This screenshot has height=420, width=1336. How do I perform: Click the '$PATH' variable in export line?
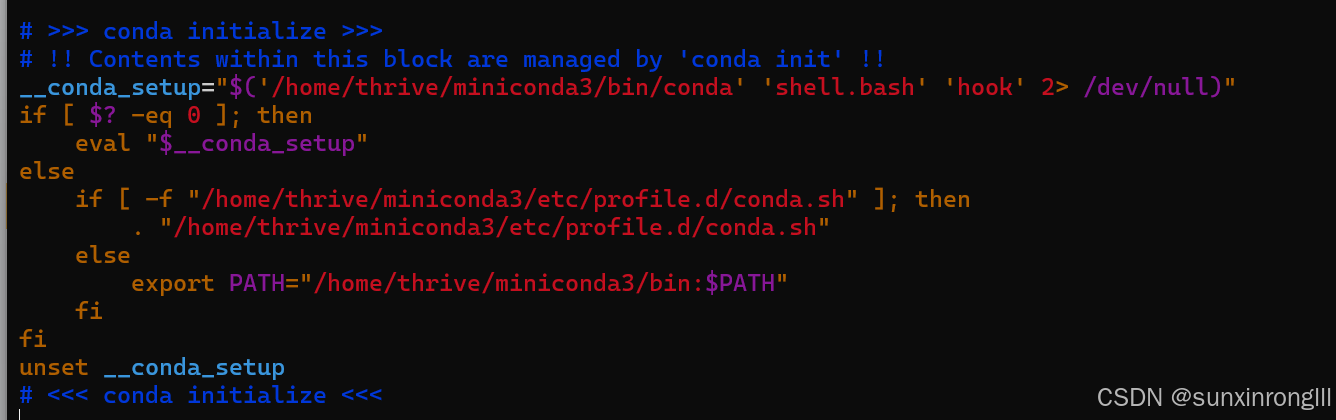pos(740,283)
